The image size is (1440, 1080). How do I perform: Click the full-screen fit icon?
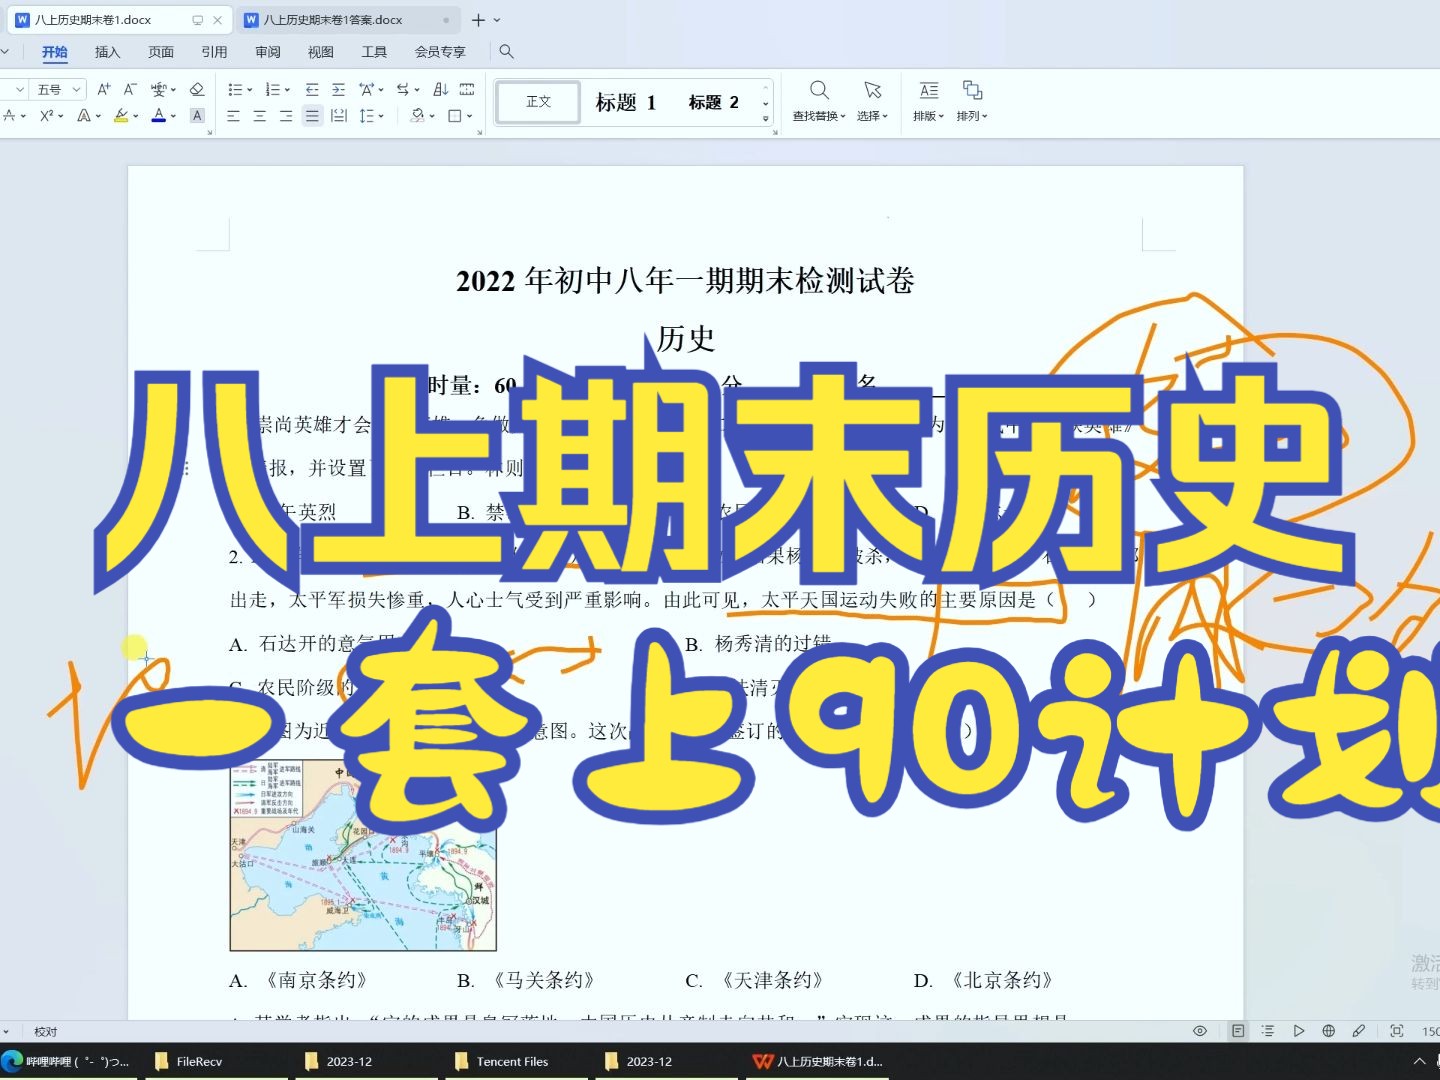(x=1397, y=1031)
